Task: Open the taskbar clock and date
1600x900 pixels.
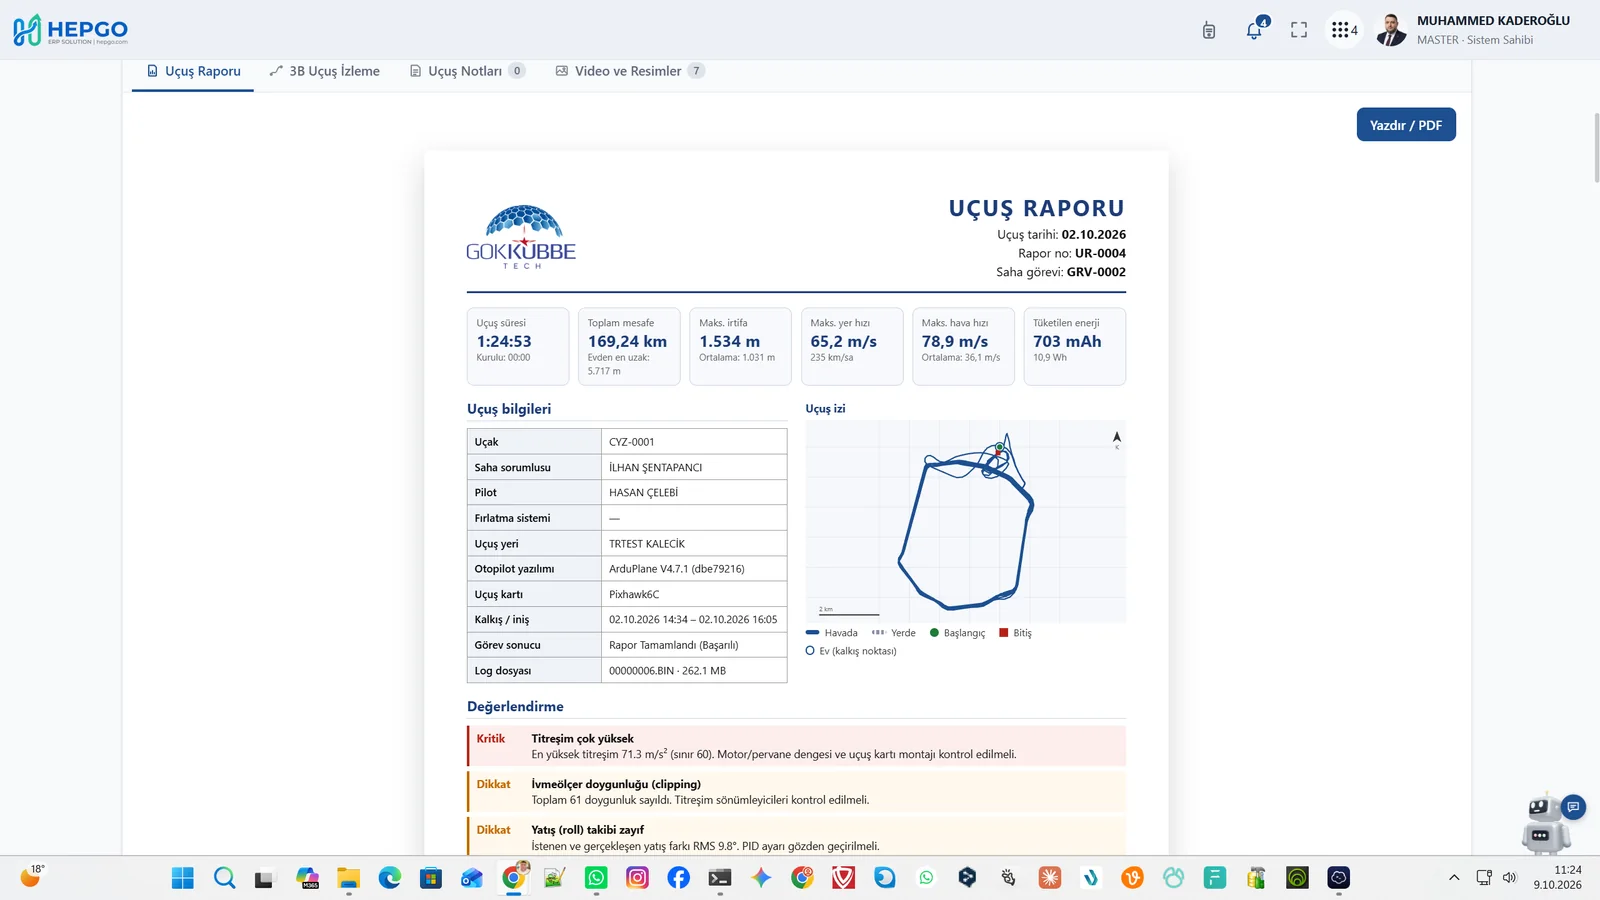Action: [x=1558, y=878]
